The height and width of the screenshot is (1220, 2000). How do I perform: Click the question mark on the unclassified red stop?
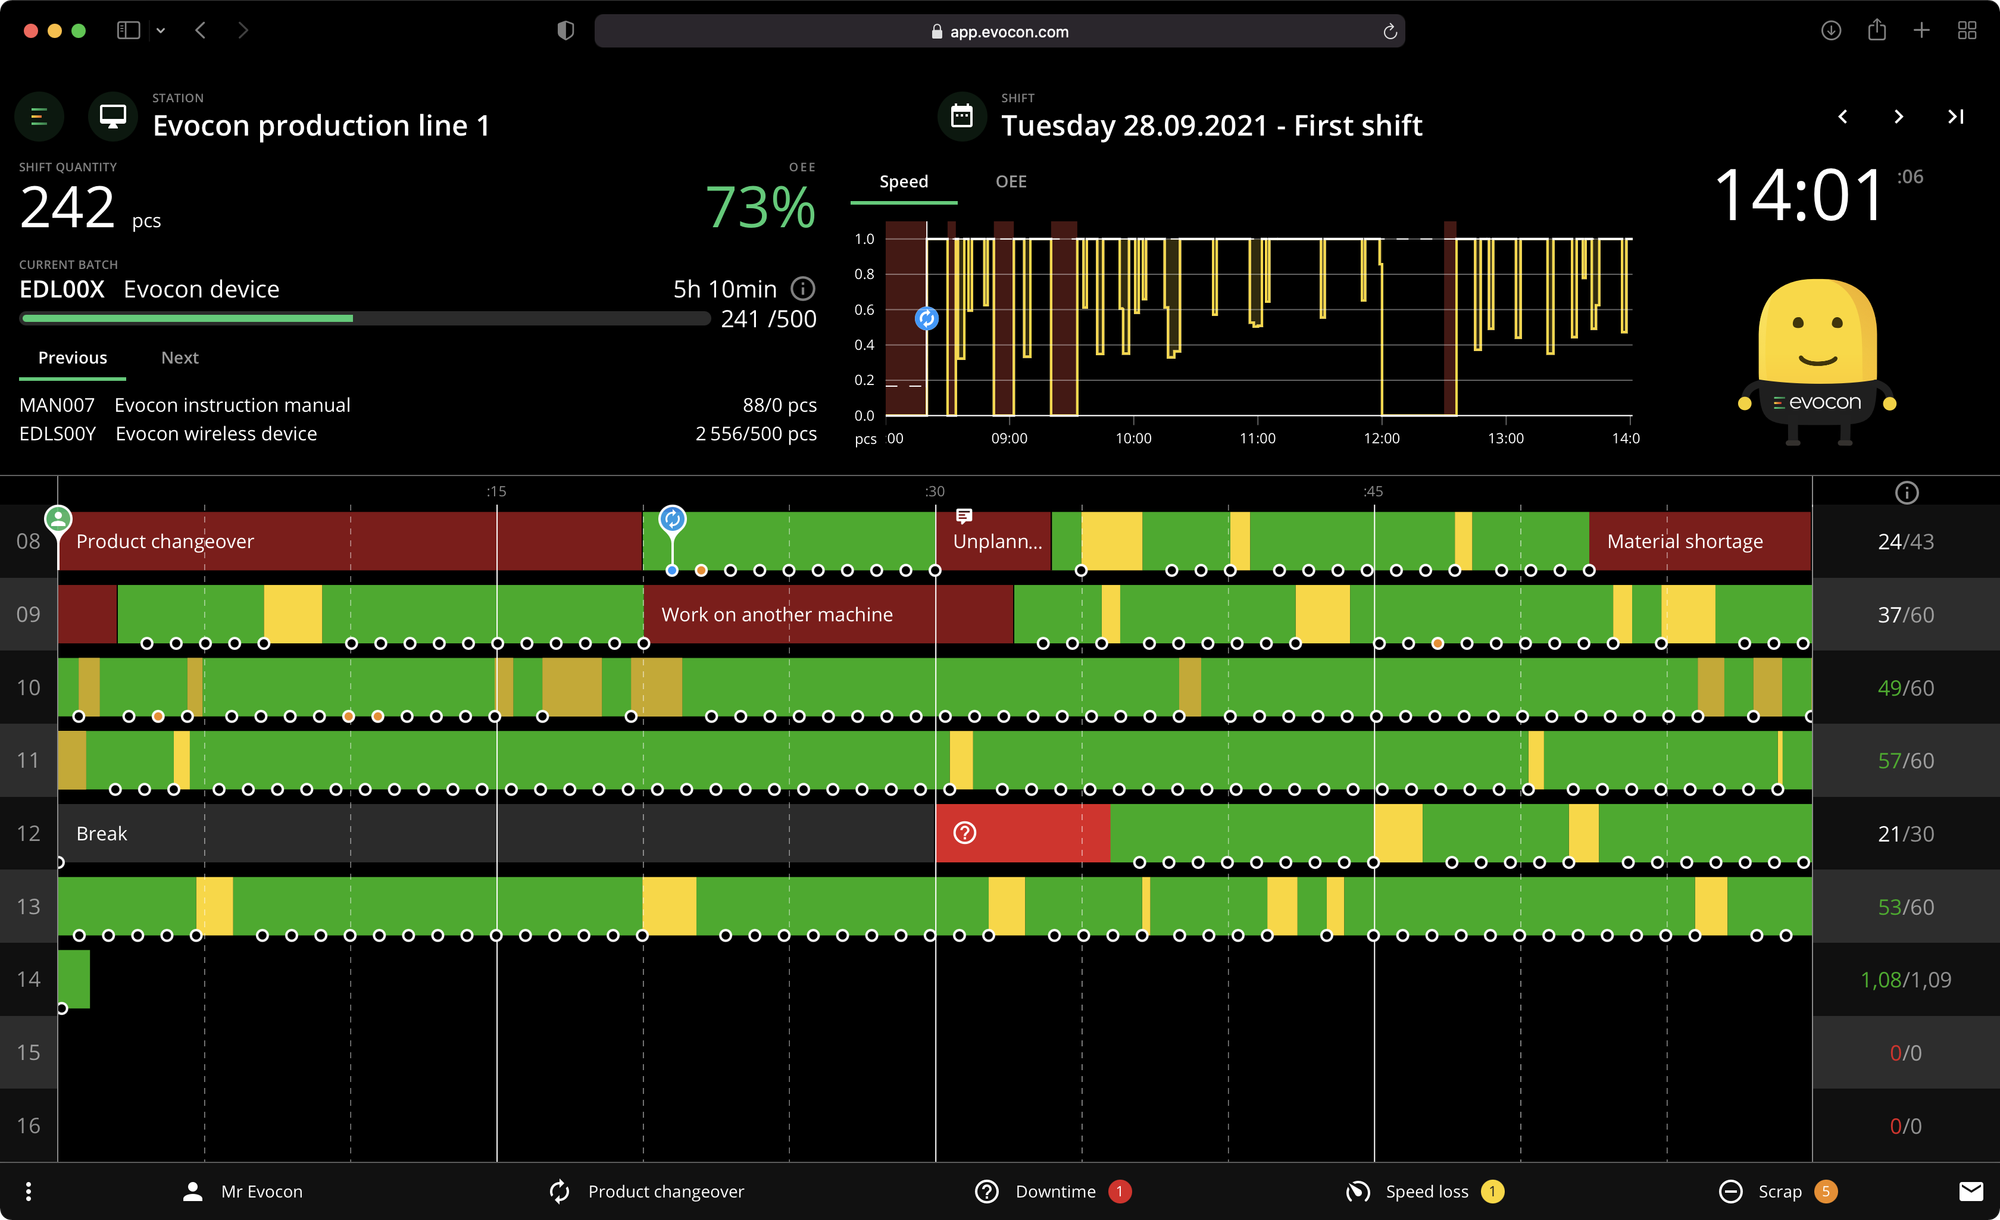point(964,831)
